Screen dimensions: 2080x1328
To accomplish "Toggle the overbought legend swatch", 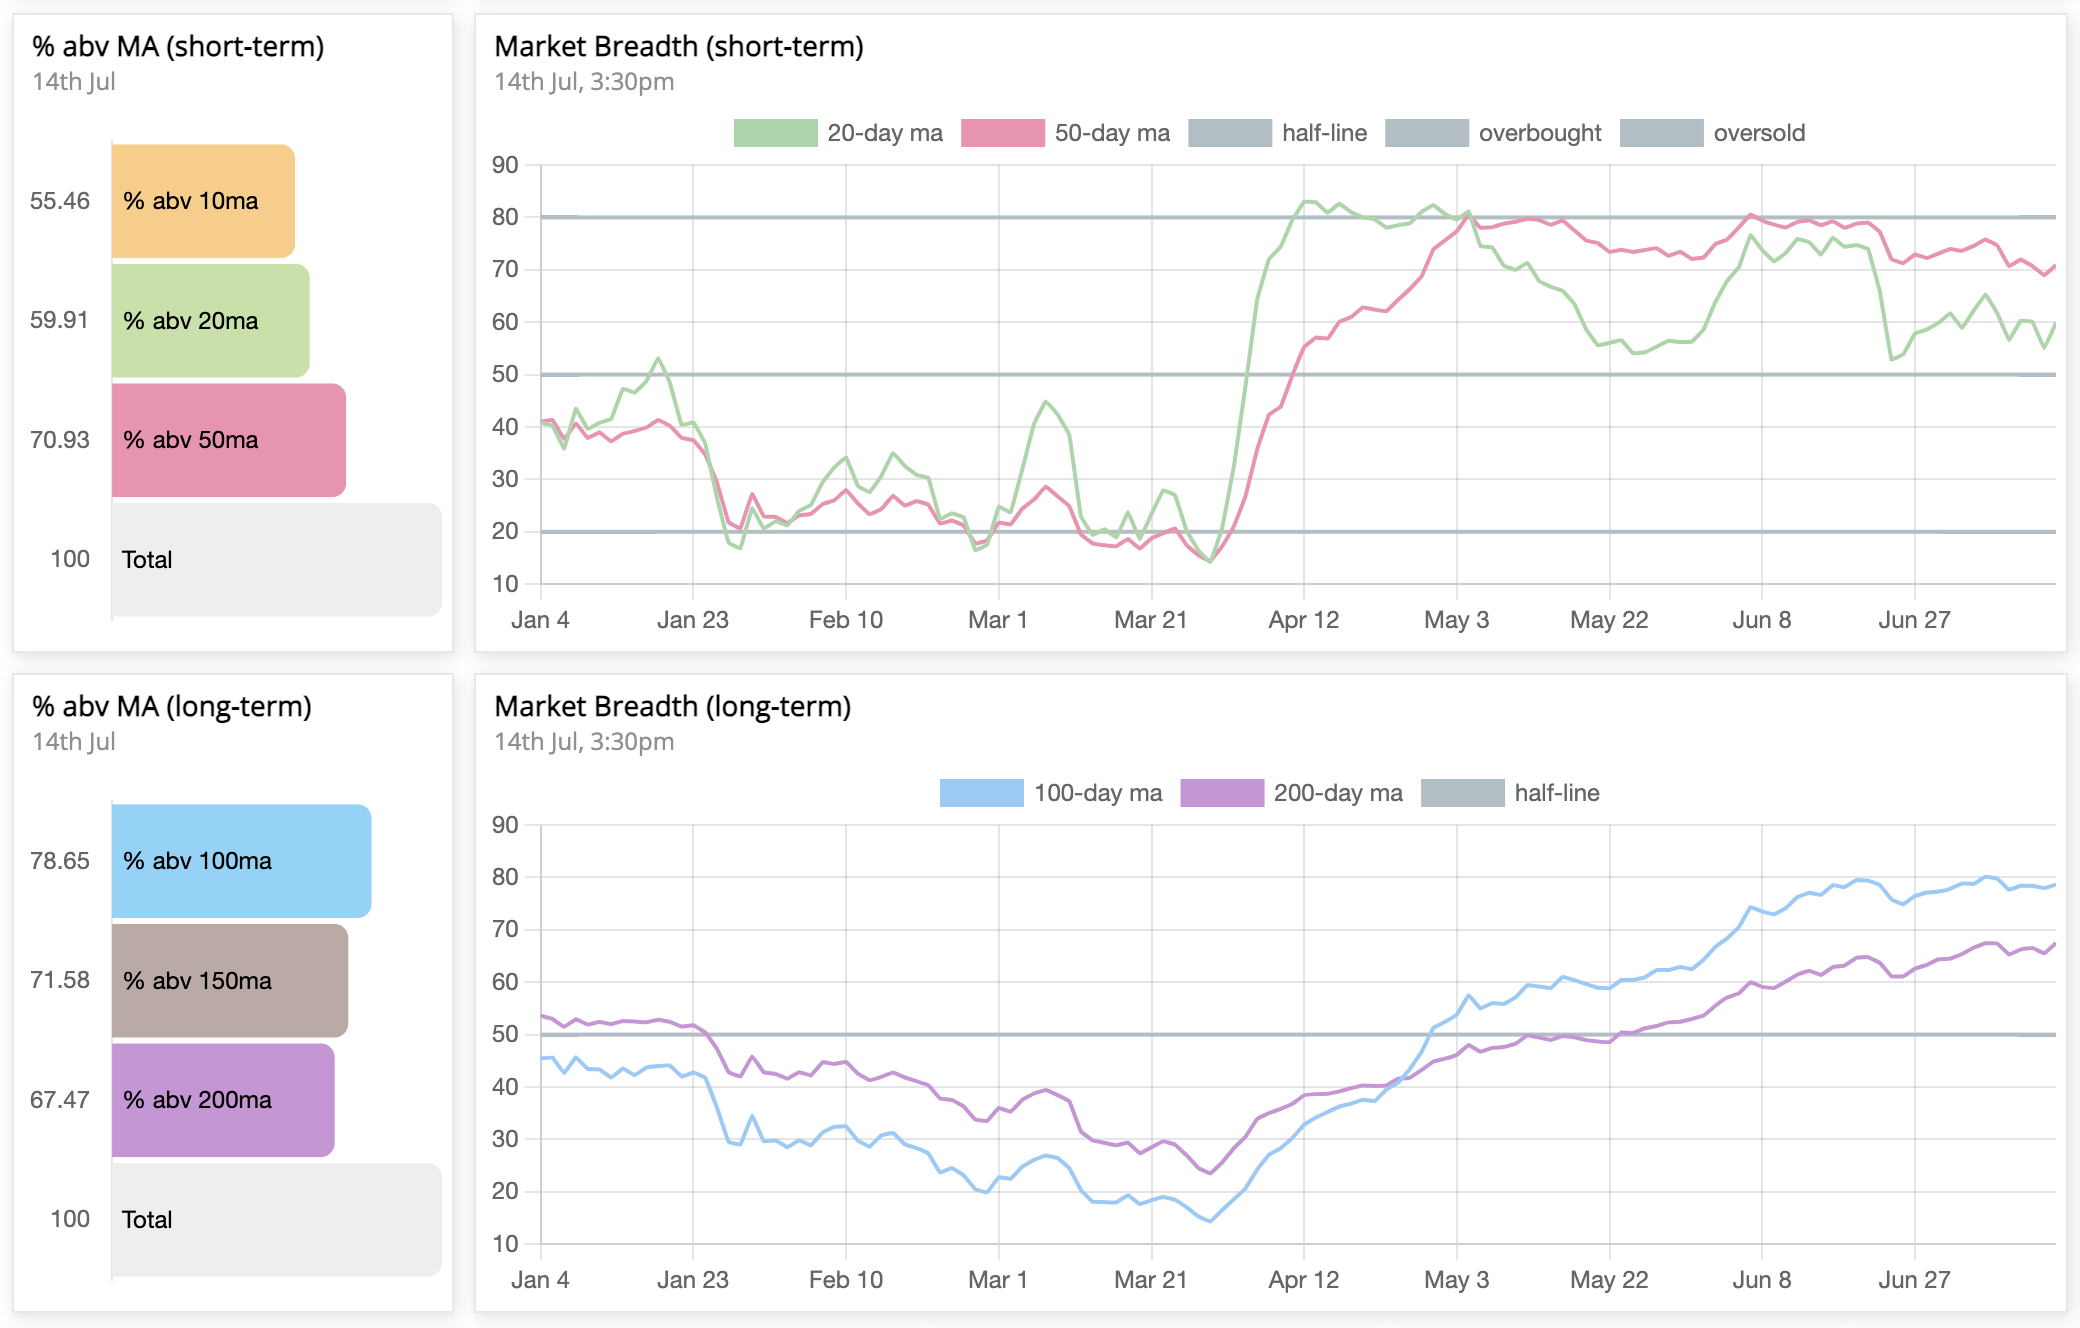I will (x=1427, y=133).
